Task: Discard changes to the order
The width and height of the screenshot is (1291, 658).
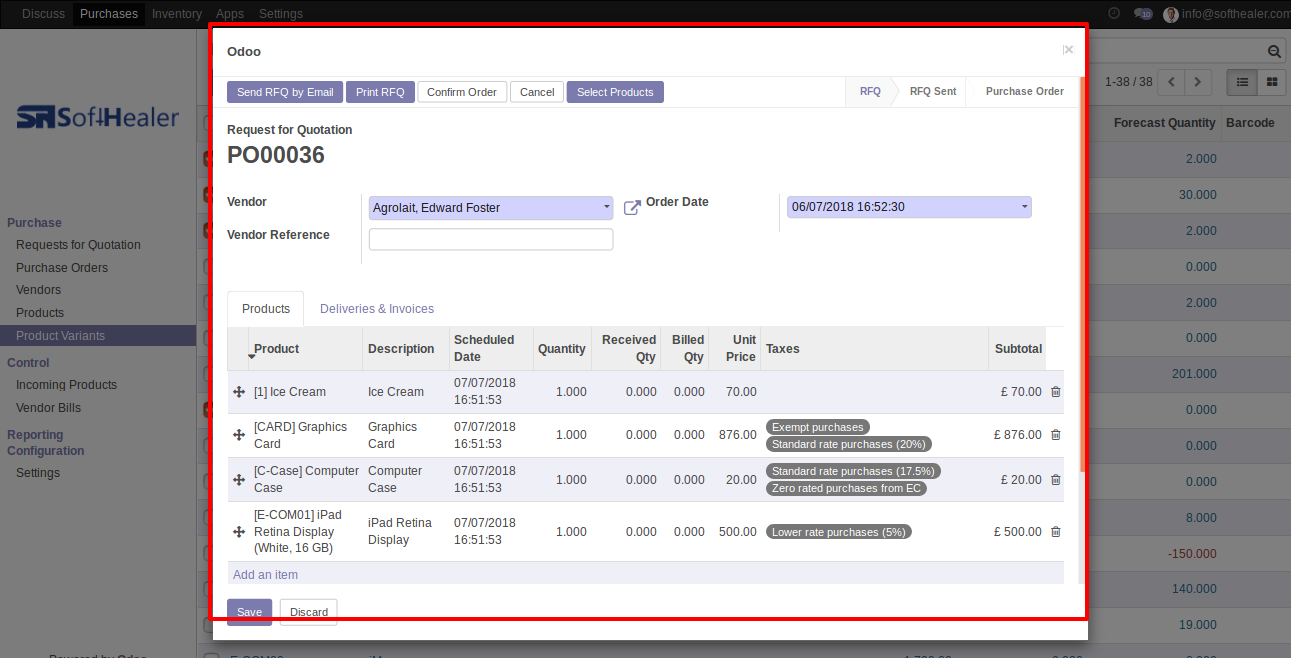Action: 309,612
